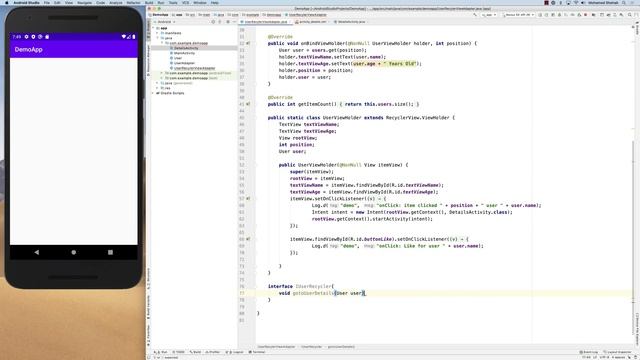This screenshot has height=360, width=640.
Task: Click the Project panel locate-file target icon
Action: [x=213, y=22]
